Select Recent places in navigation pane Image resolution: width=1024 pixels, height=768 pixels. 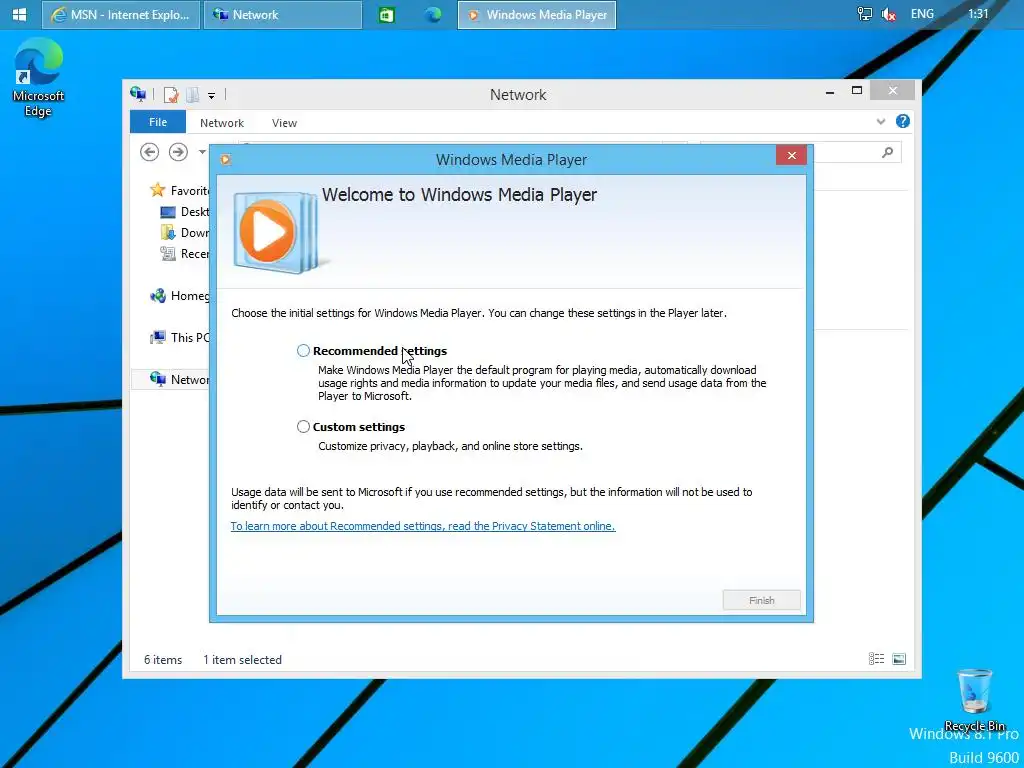185,253
